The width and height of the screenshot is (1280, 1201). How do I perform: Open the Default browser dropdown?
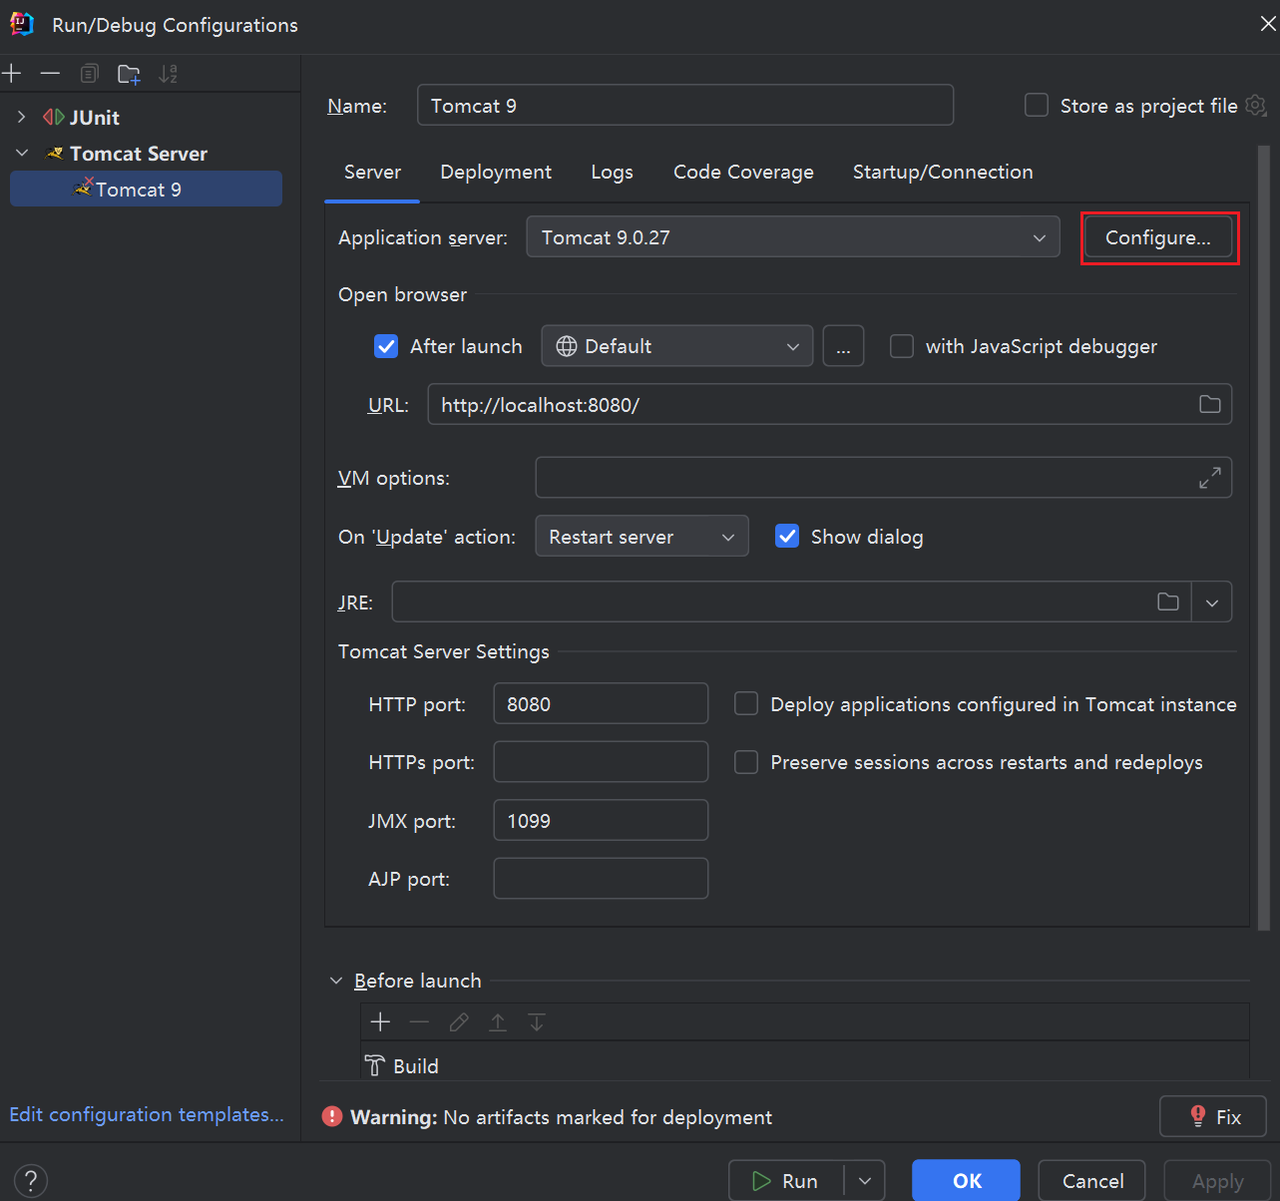point(677,346)
